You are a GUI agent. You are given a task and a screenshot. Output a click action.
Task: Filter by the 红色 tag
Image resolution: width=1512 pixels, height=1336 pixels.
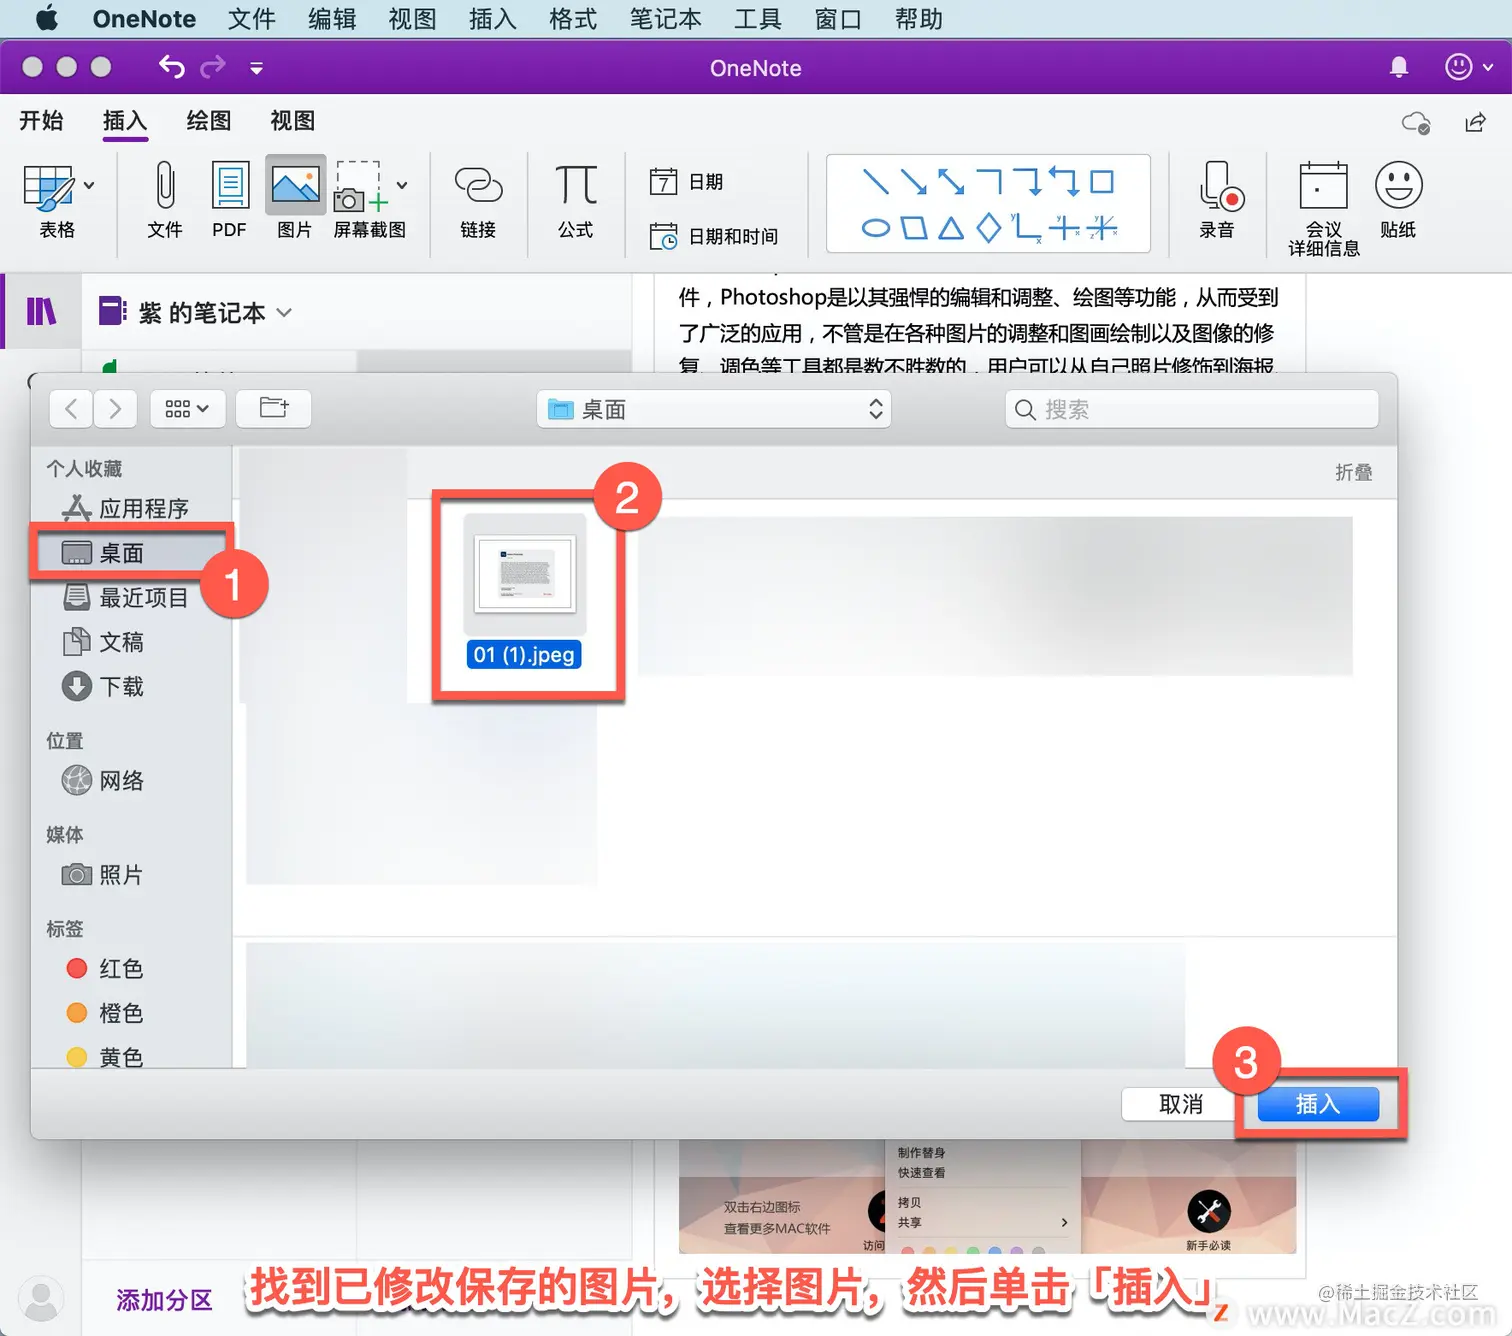coord(106,968)
